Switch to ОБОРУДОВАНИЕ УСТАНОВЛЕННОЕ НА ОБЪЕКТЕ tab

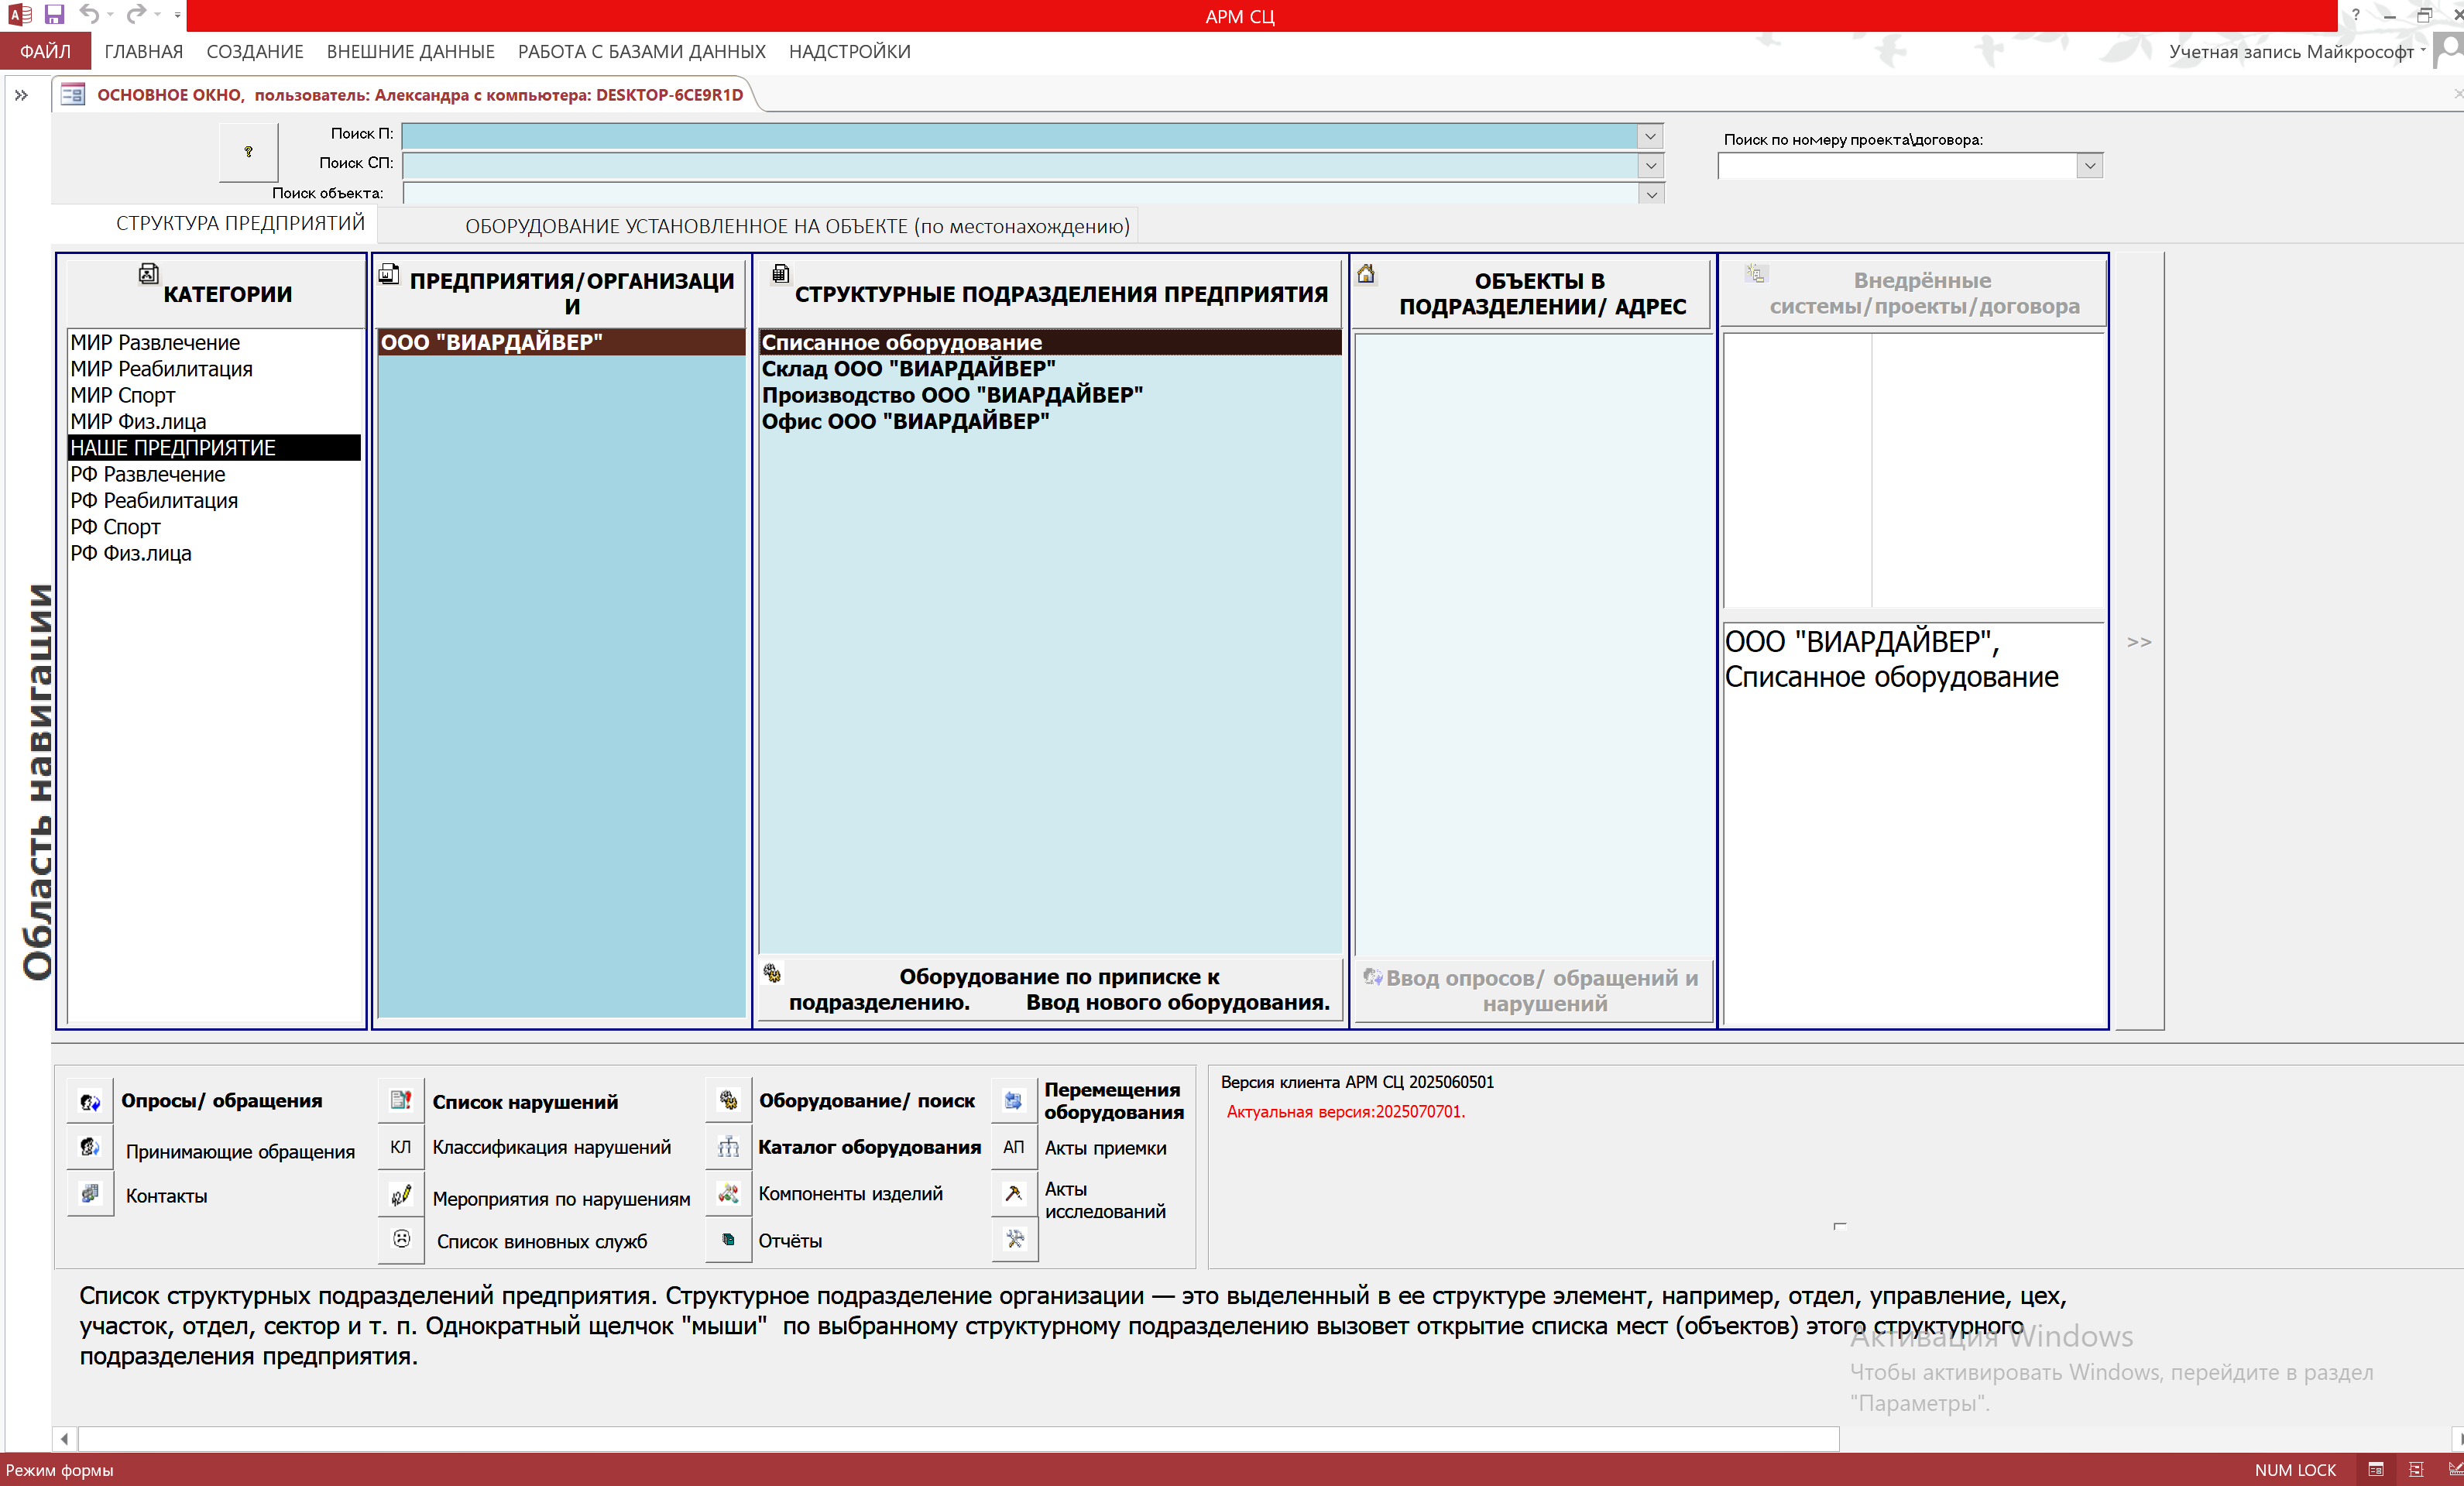797,227
